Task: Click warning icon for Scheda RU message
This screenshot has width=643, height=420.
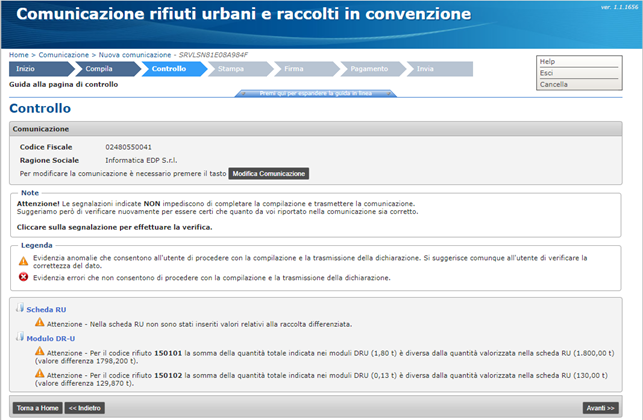Action: click(x=40, y=323)
